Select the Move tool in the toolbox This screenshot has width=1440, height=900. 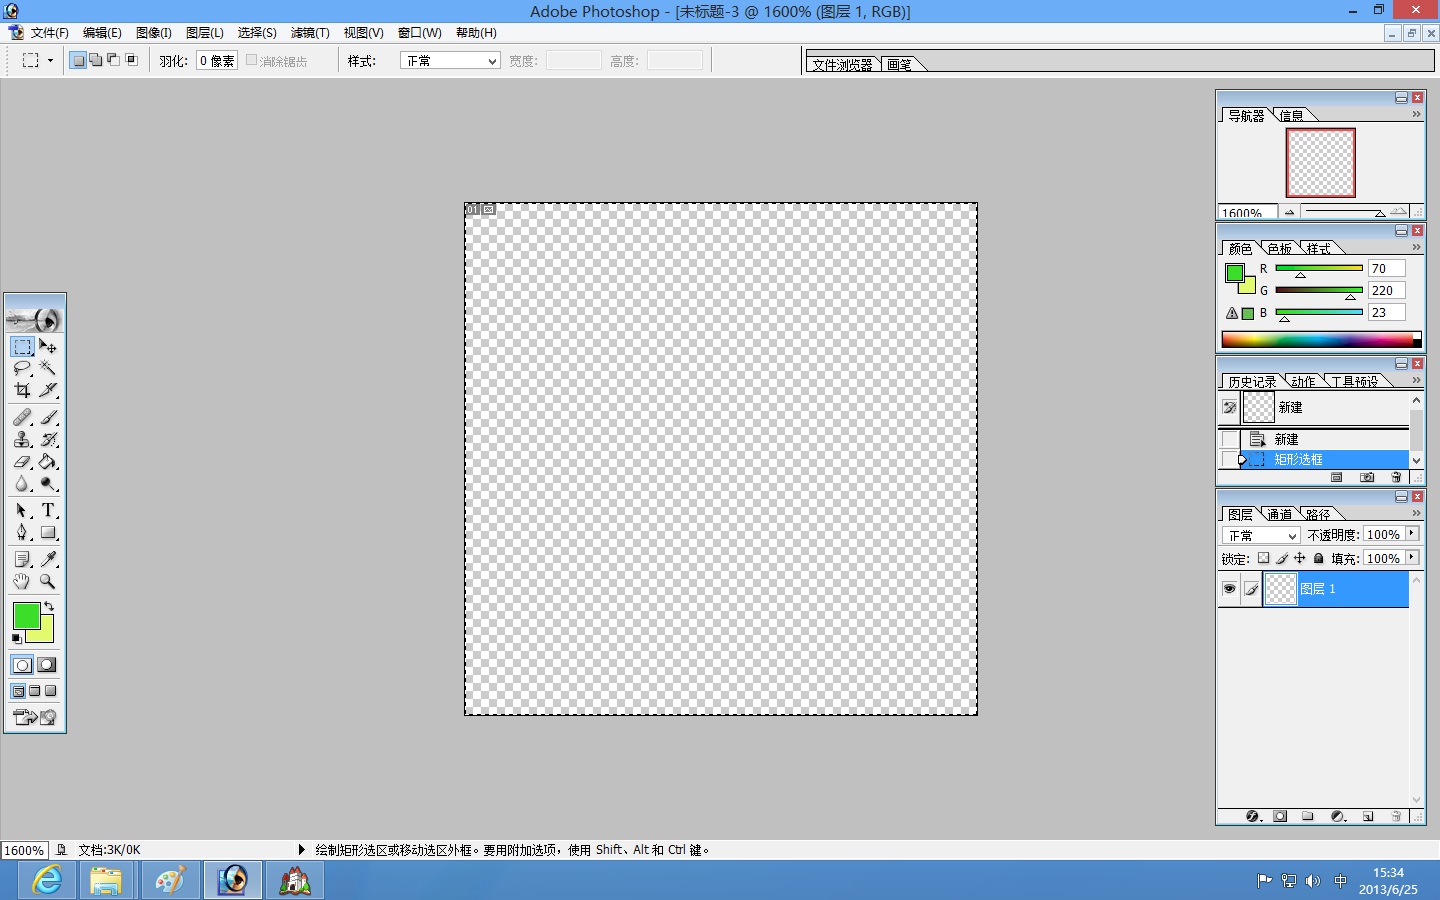pos(48,347)
